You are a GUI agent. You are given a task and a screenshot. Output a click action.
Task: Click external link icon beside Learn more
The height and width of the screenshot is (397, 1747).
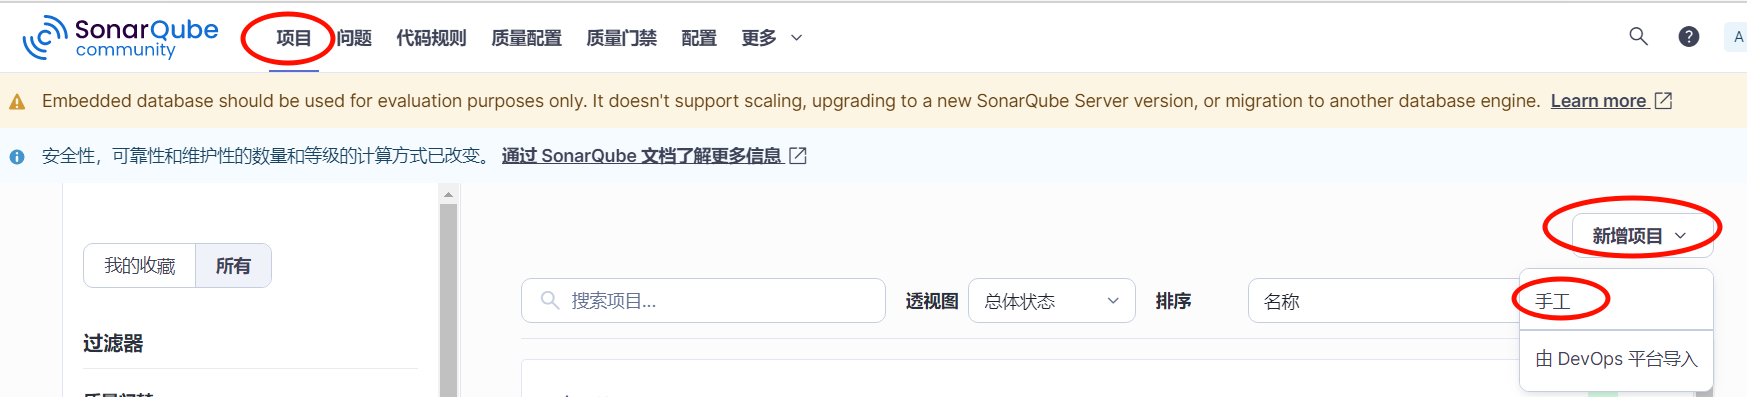tap(1663, 101)
